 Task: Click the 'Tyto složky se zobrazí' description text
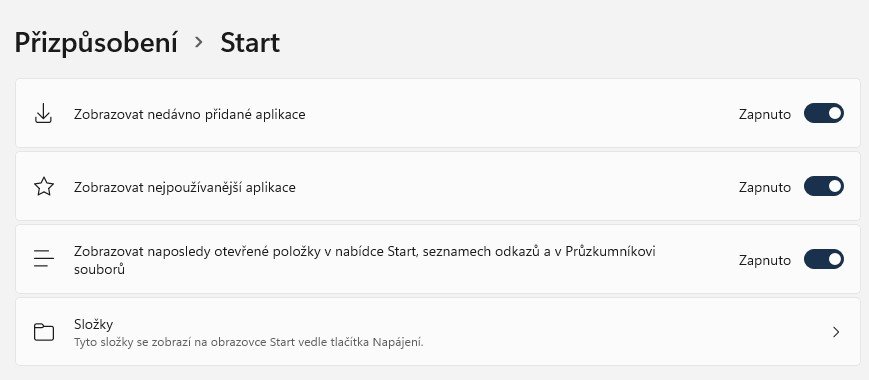pyautogui.click(x=248, y=342)
